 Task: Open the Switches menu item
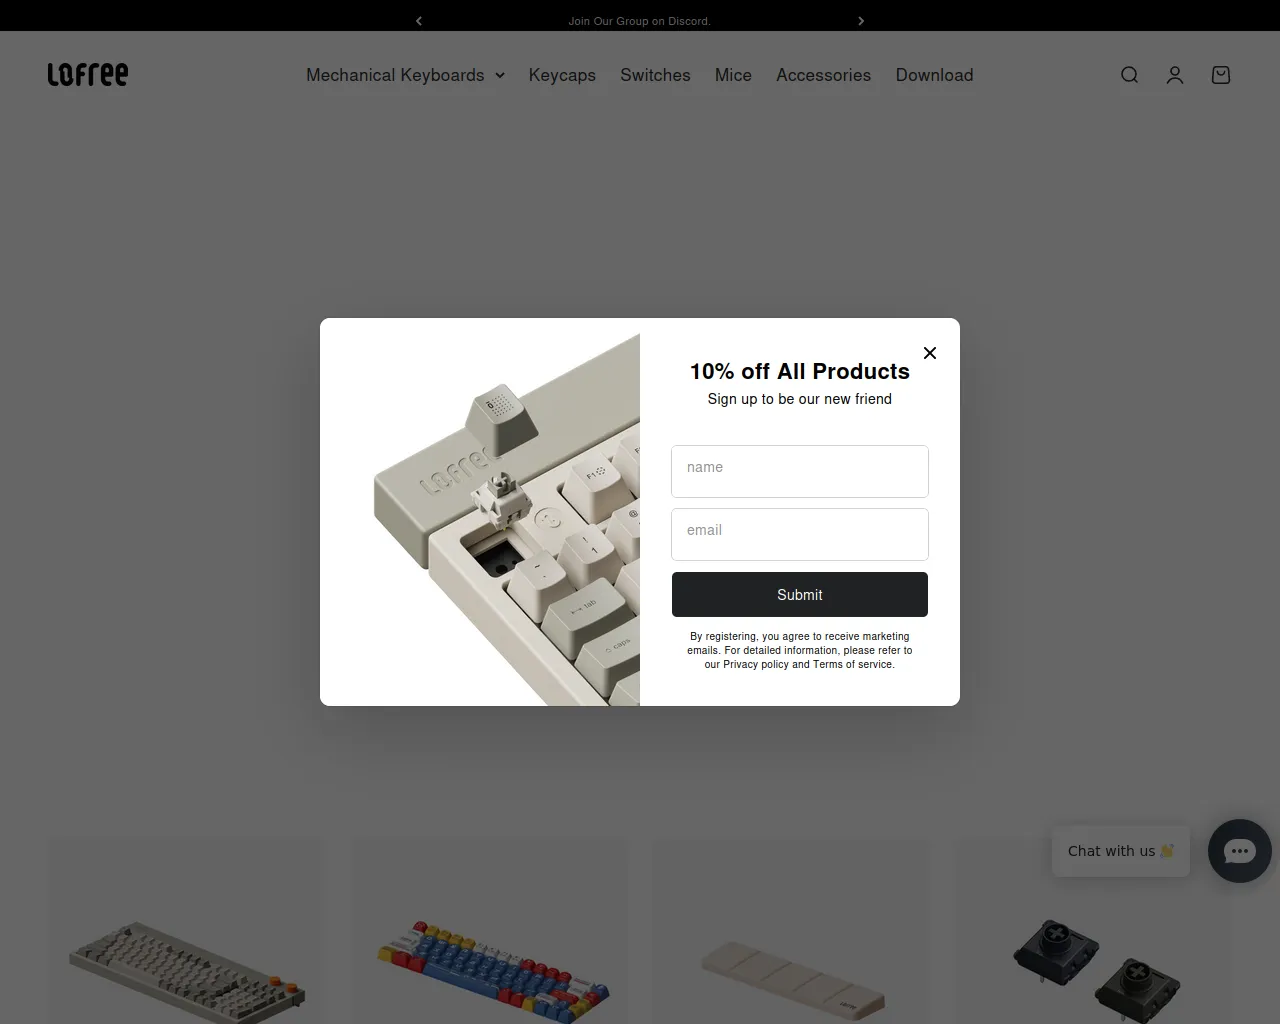point(655,75)
